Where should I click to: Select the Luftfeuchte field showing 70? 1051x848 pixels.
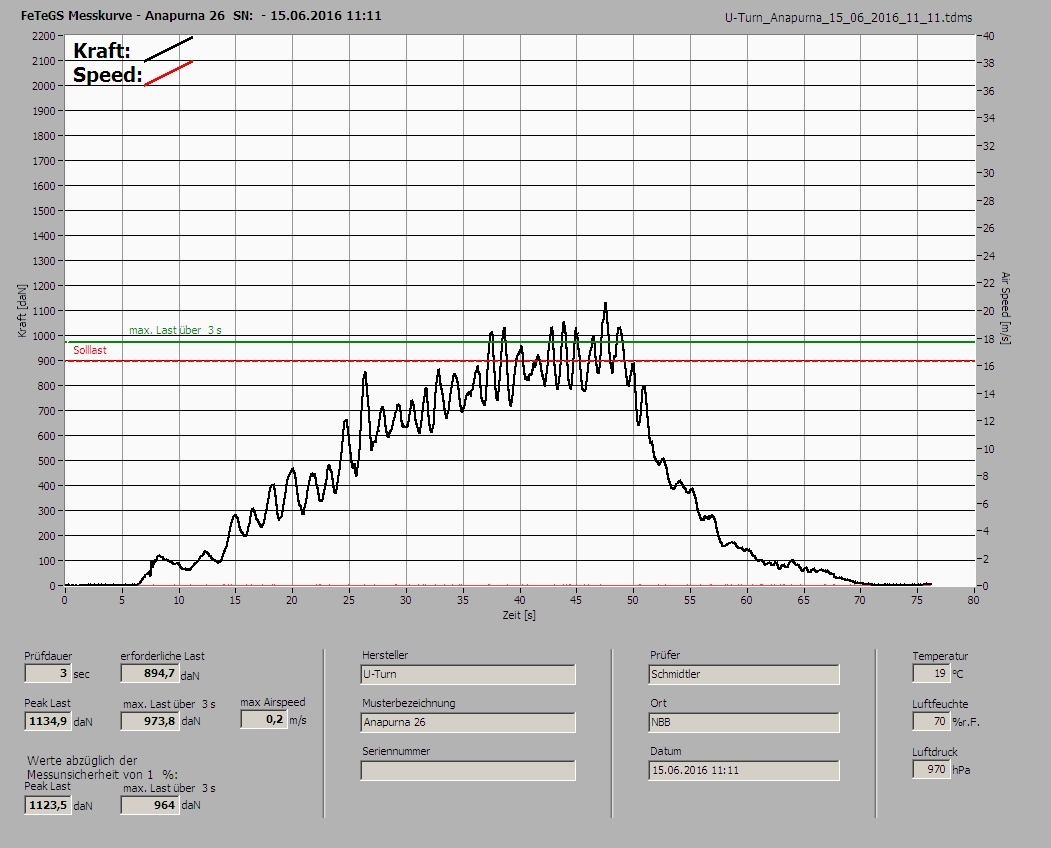tap(930, 721)
